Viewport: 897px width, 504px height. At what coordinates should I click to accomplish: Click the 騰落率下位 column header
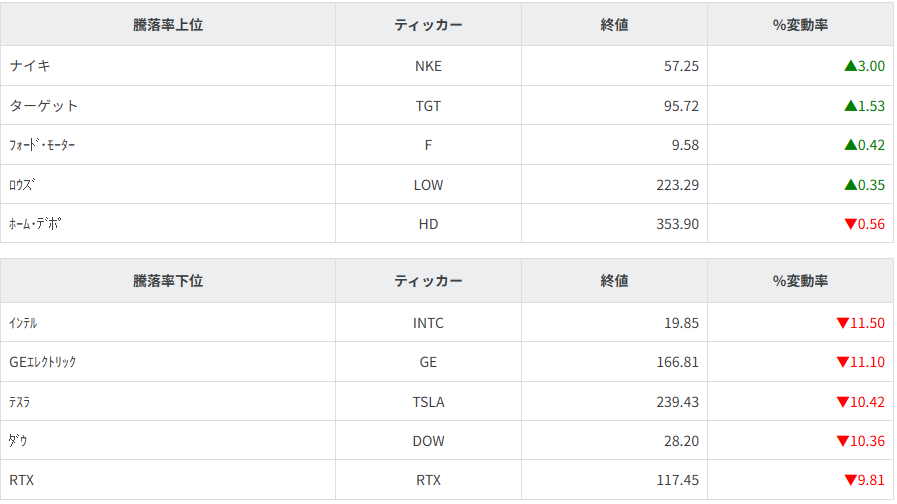pos(168,281)
